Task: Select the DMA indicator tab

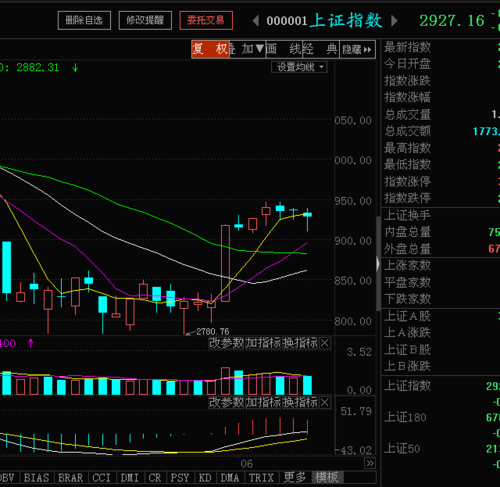Action: 230,478
